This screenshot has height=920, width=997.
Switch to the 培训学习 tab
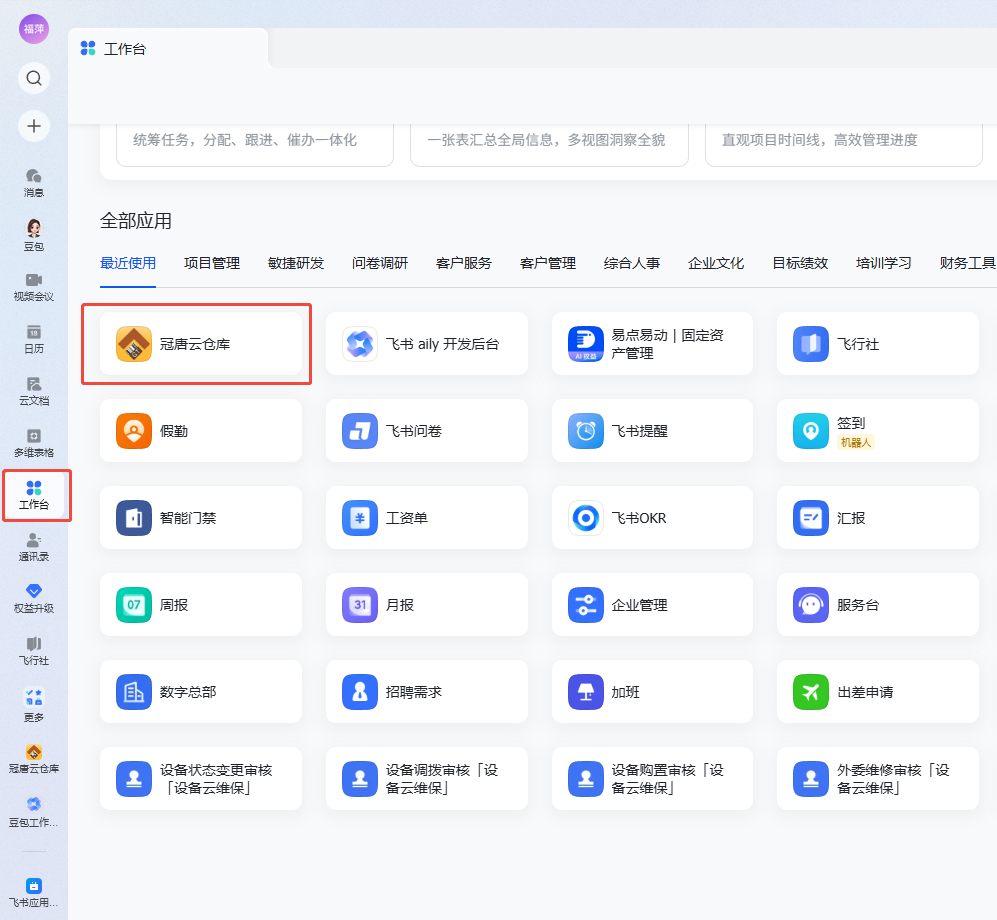click(884, 263)
